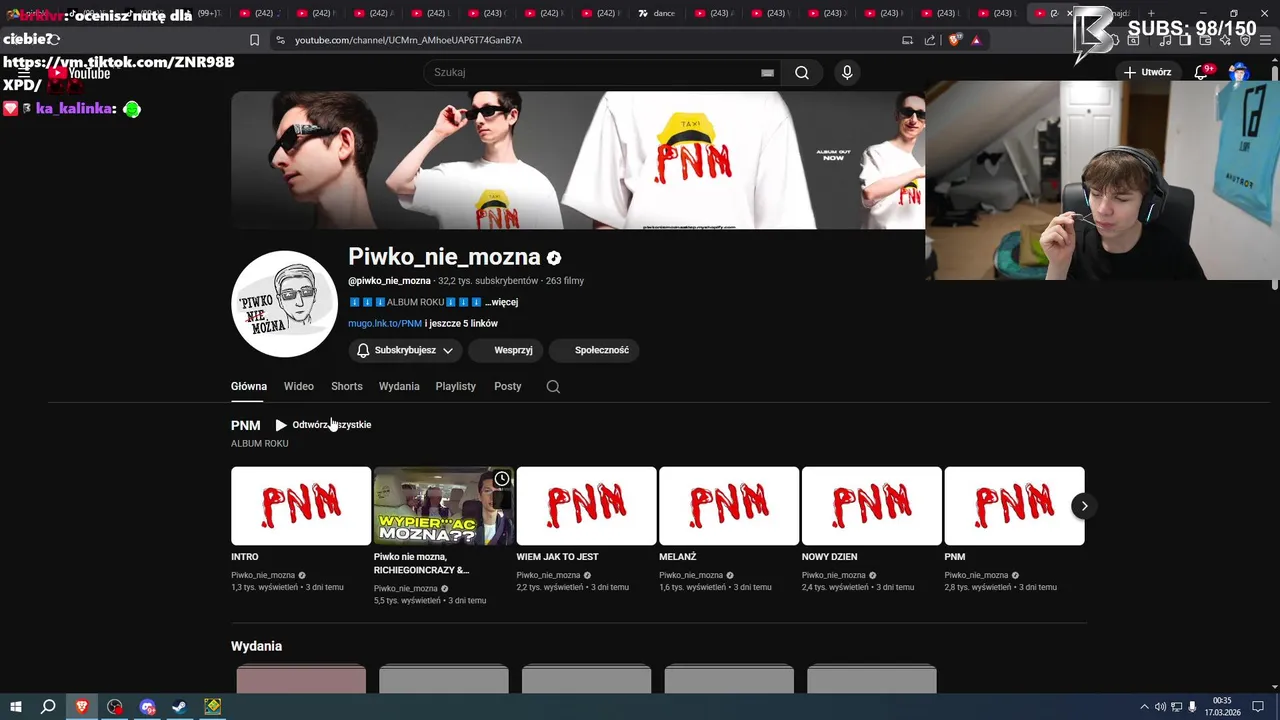Image resolution: width=1280 pixels, height=720 pixels.
Task: Click the cast screen icon in address bar
Action: (907, 40)
